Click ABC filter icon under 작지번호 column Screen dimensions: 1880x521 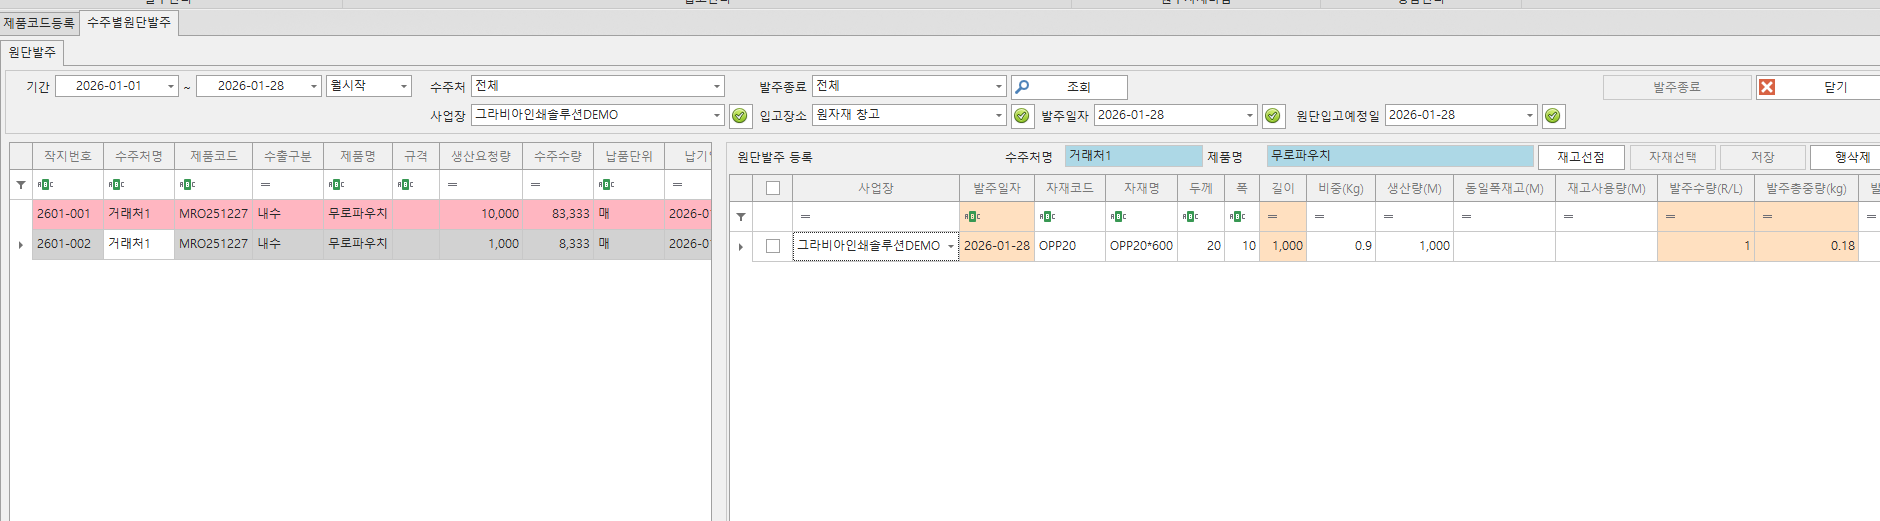click(x=45, y=184)
